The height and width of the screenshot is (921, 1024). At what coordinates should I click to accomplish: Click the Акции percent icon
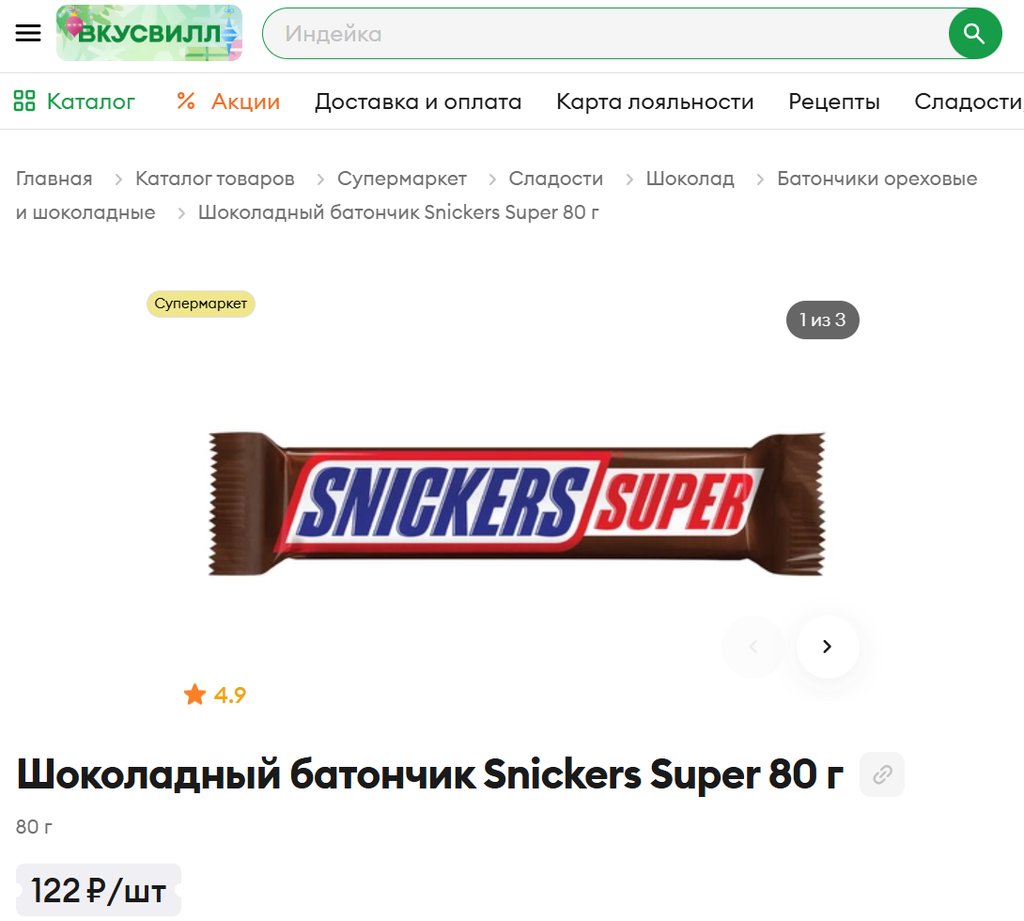185,101
